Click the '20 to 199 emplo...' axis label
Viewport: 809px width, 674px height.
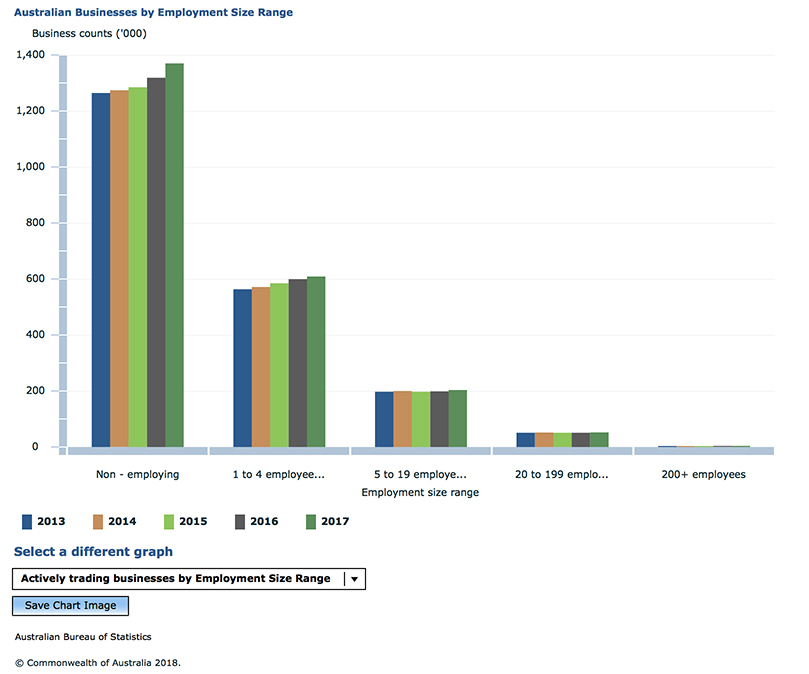(561, 475)
